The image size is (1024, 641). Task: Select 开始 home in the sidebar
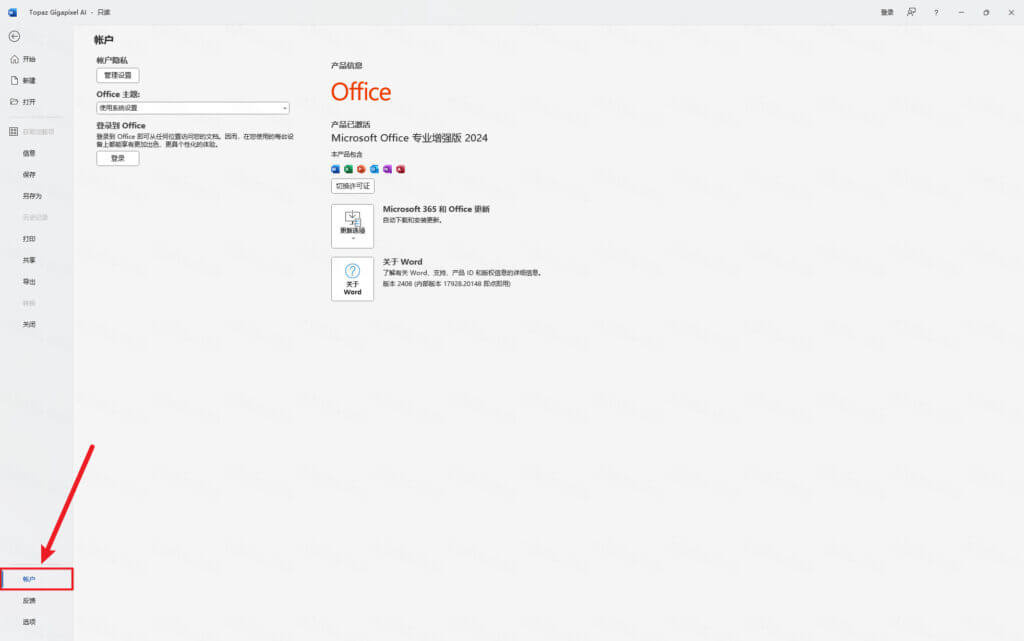coord(29,59)
